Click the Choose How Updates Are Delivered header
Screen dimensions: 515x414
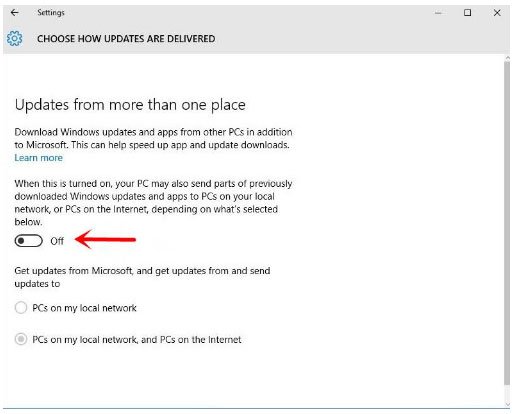coord(126,39)
